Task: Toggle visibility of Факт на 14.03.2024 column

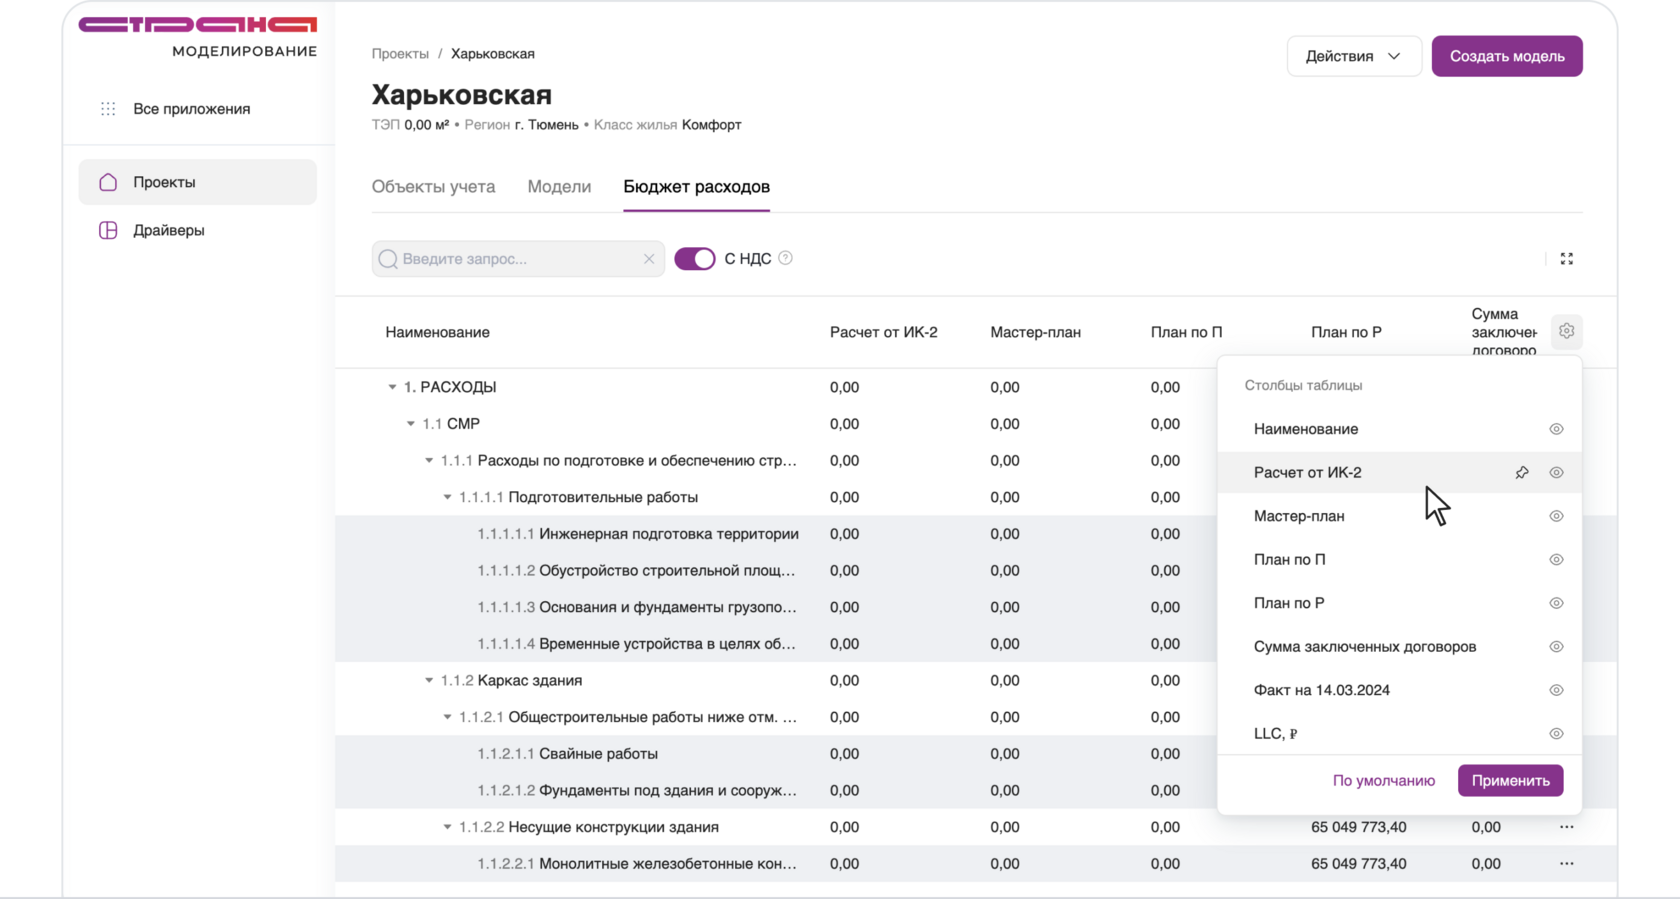Action: click(x=1556, y=690)
